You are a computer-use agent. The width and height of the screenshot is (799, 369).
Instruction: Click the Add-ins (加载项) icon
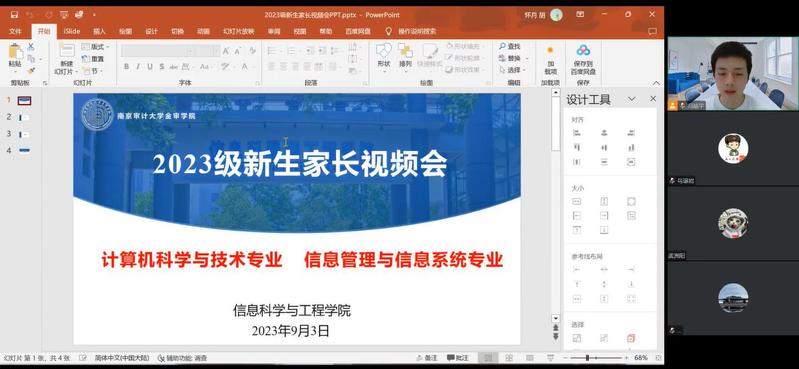coord(550,59)
